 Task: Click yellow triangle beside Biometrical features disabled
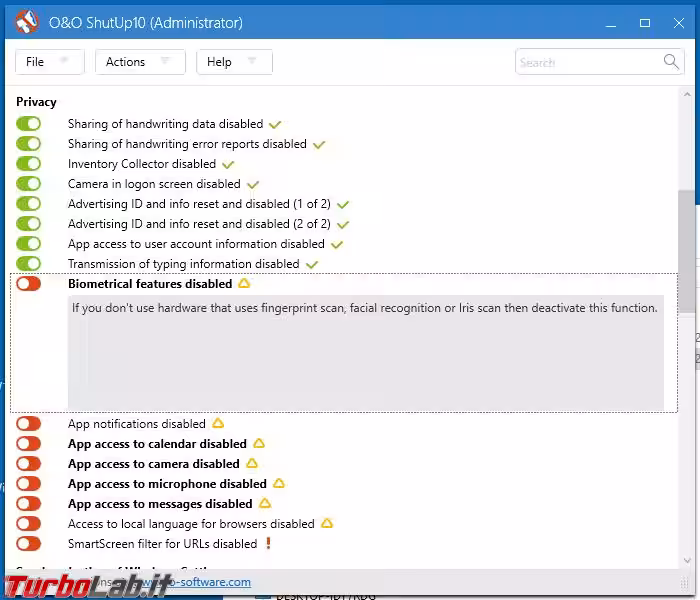[244, 284]
